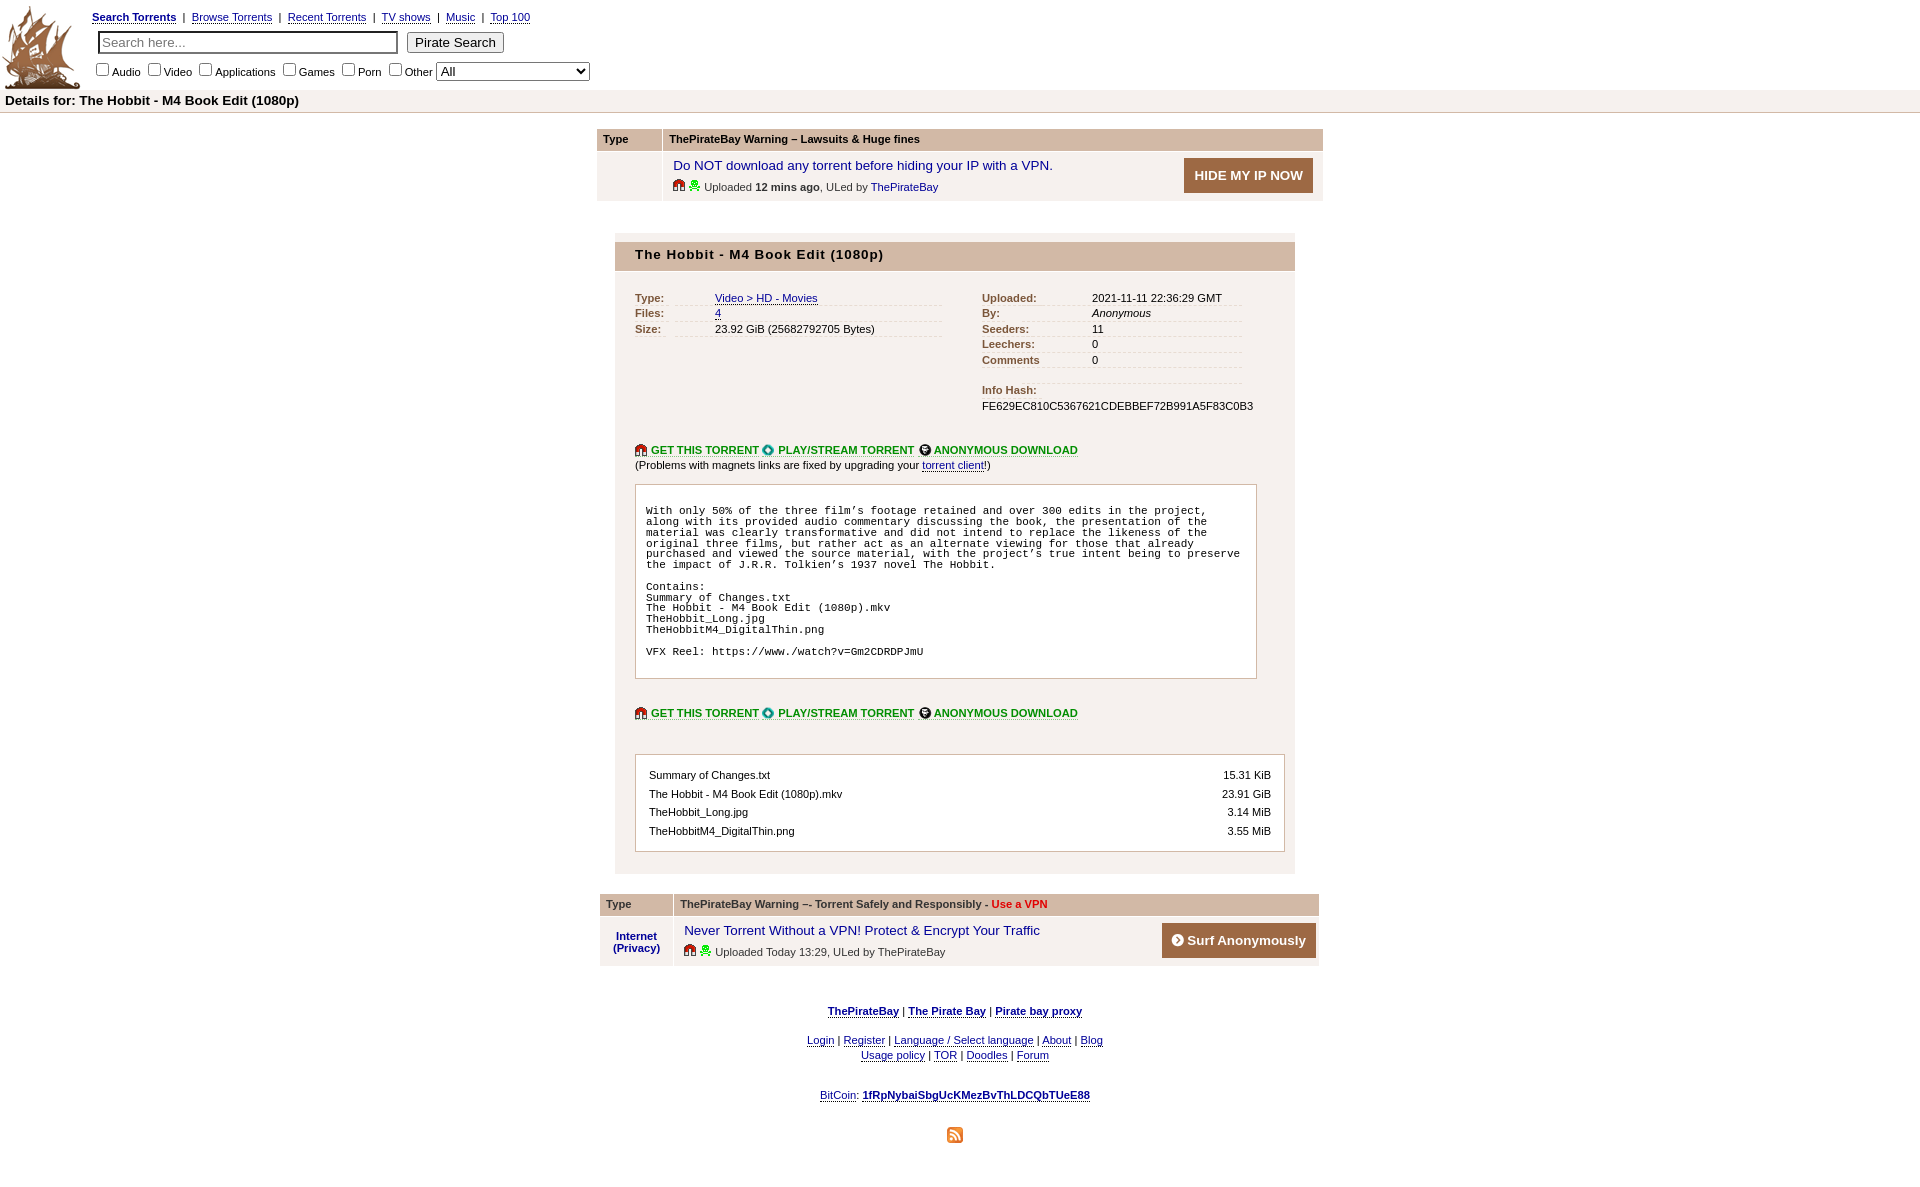Focus the Search here text field
This screenshot has height=1187, width=1920.
tap(248, 43)
